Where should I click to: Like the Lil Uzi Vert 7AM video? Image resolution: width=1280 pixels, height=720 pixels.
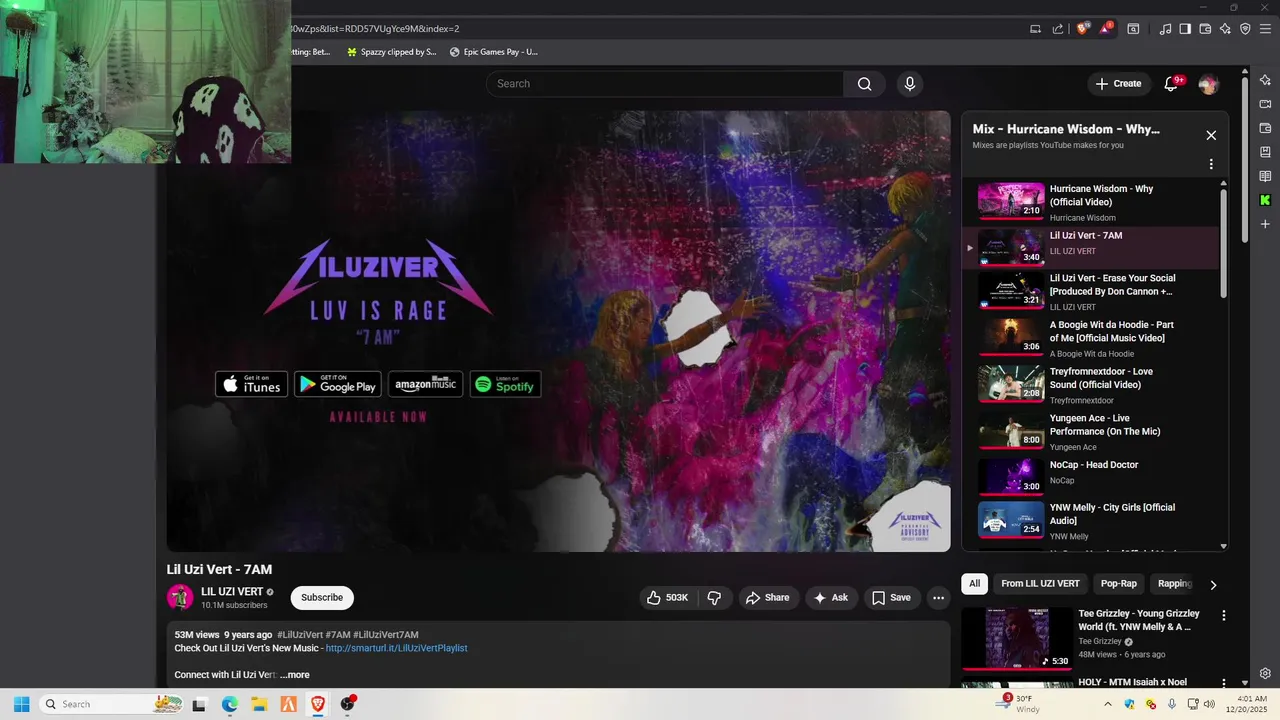coord(667,598)
